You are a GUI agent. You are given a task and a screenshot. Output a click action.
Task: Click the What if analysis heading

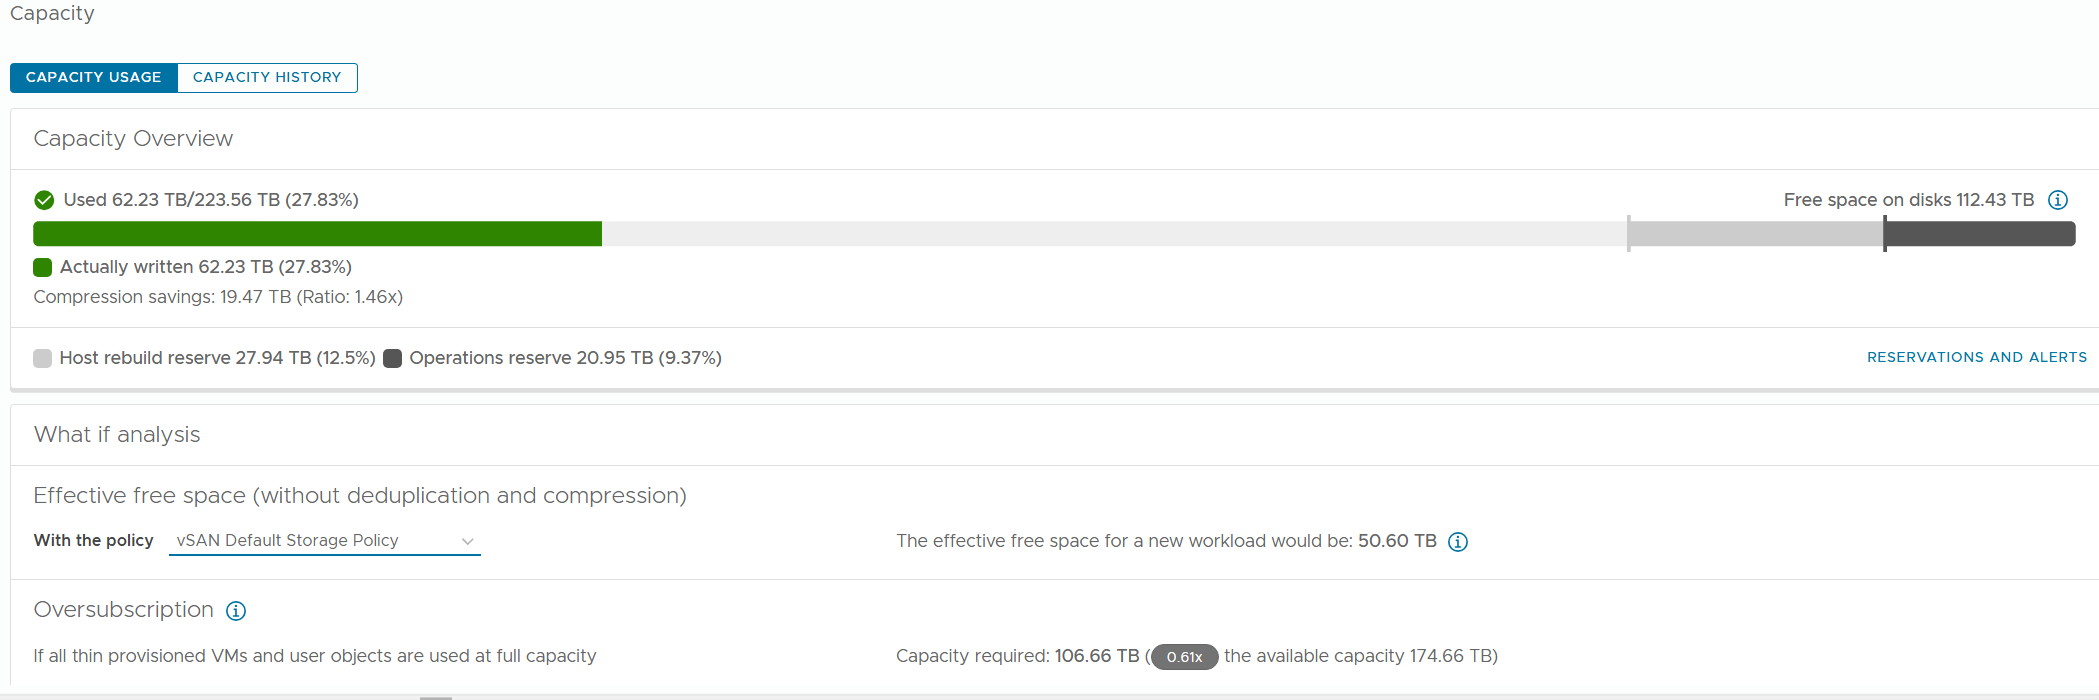pyautogui.click(x=117, y=435)
